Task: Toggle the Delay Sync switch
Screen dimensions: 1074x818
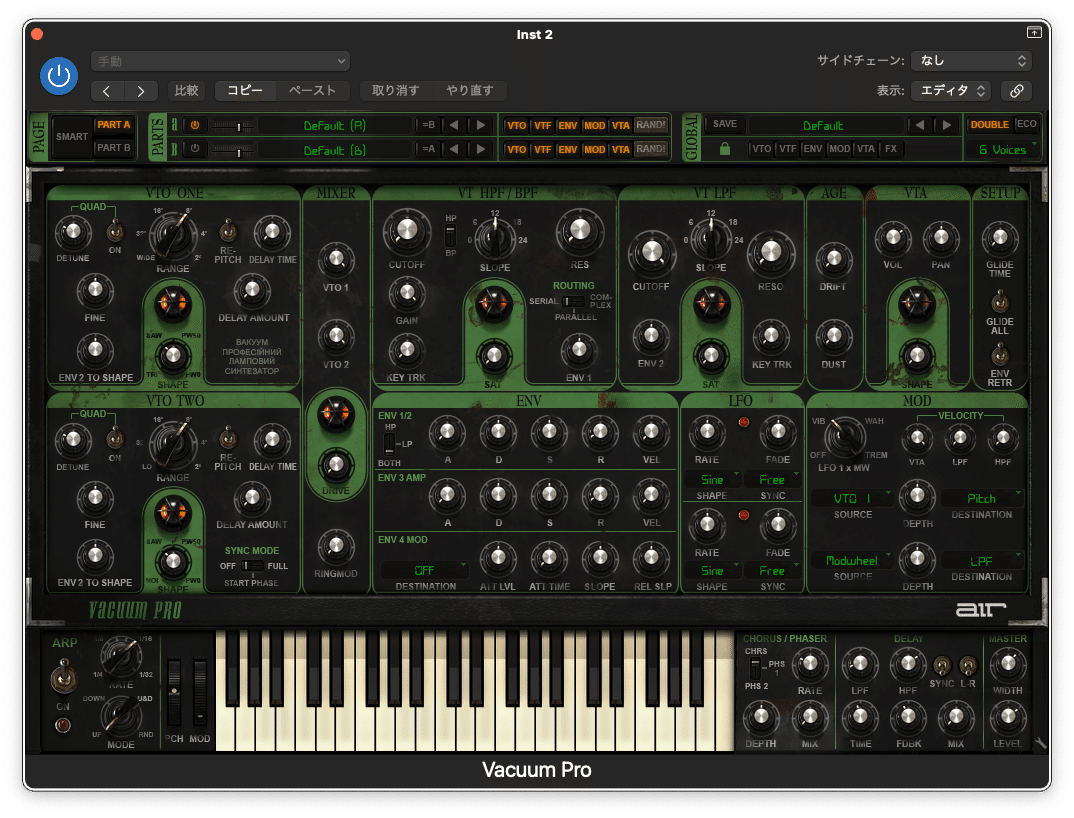Action: pyautogui.click(x=942, y=665)
